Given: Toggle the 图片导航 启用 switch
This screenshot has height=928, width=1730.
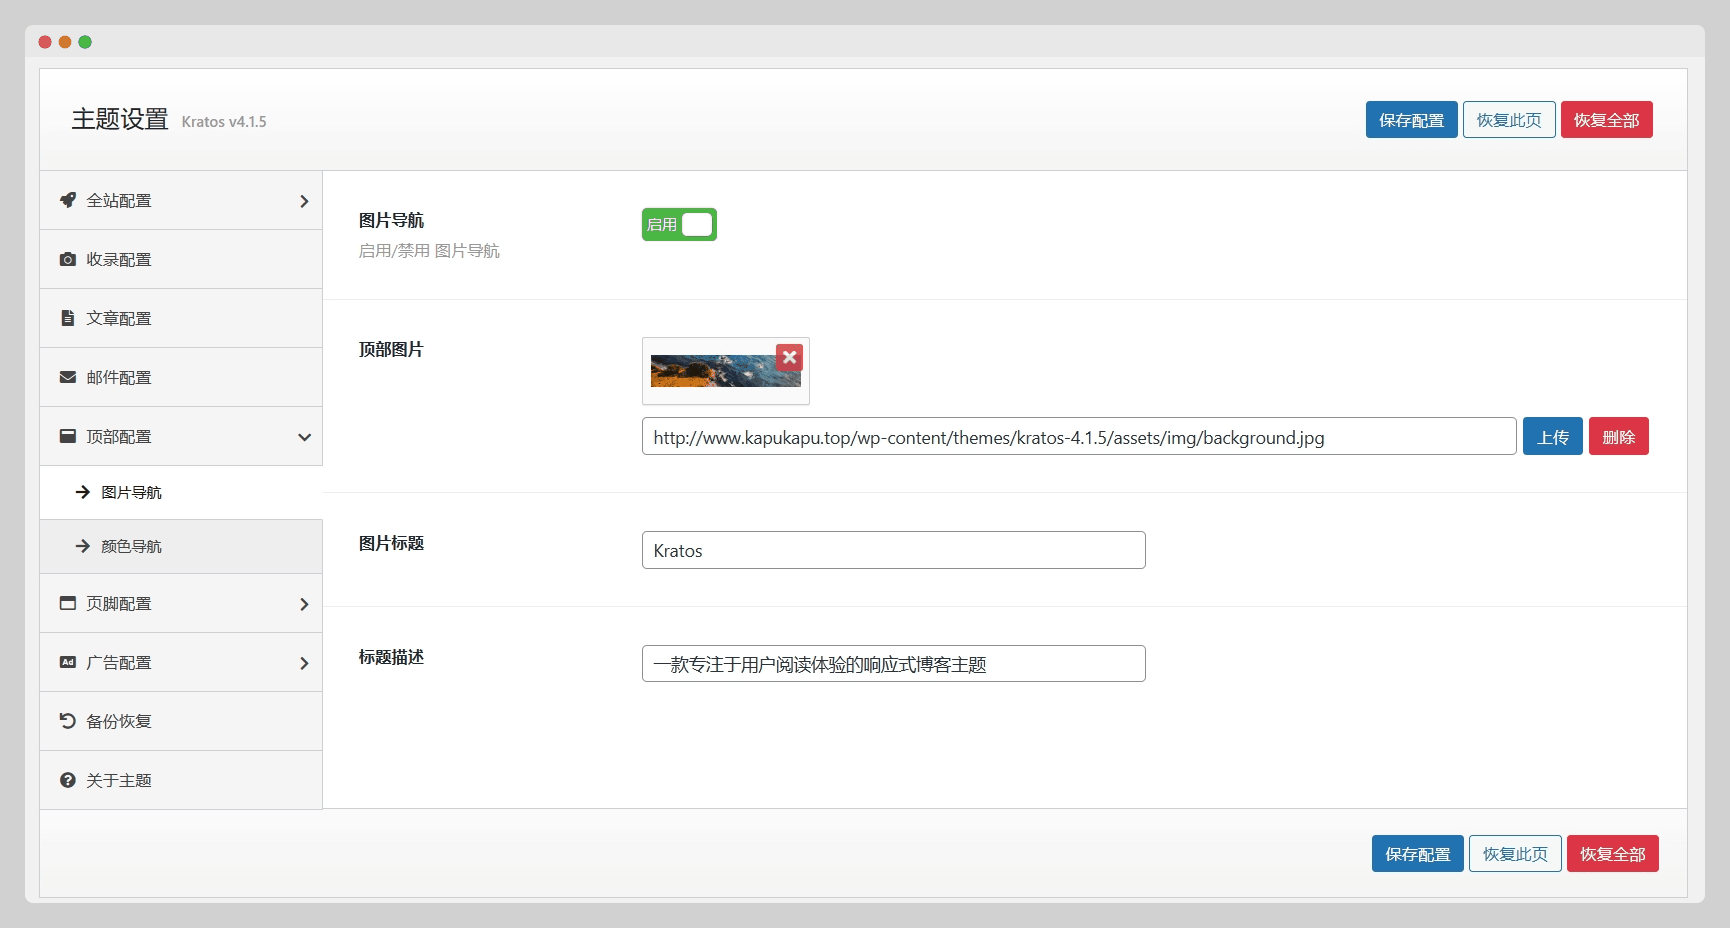Looking at the screenshot, I should click(x=679, y=225).
